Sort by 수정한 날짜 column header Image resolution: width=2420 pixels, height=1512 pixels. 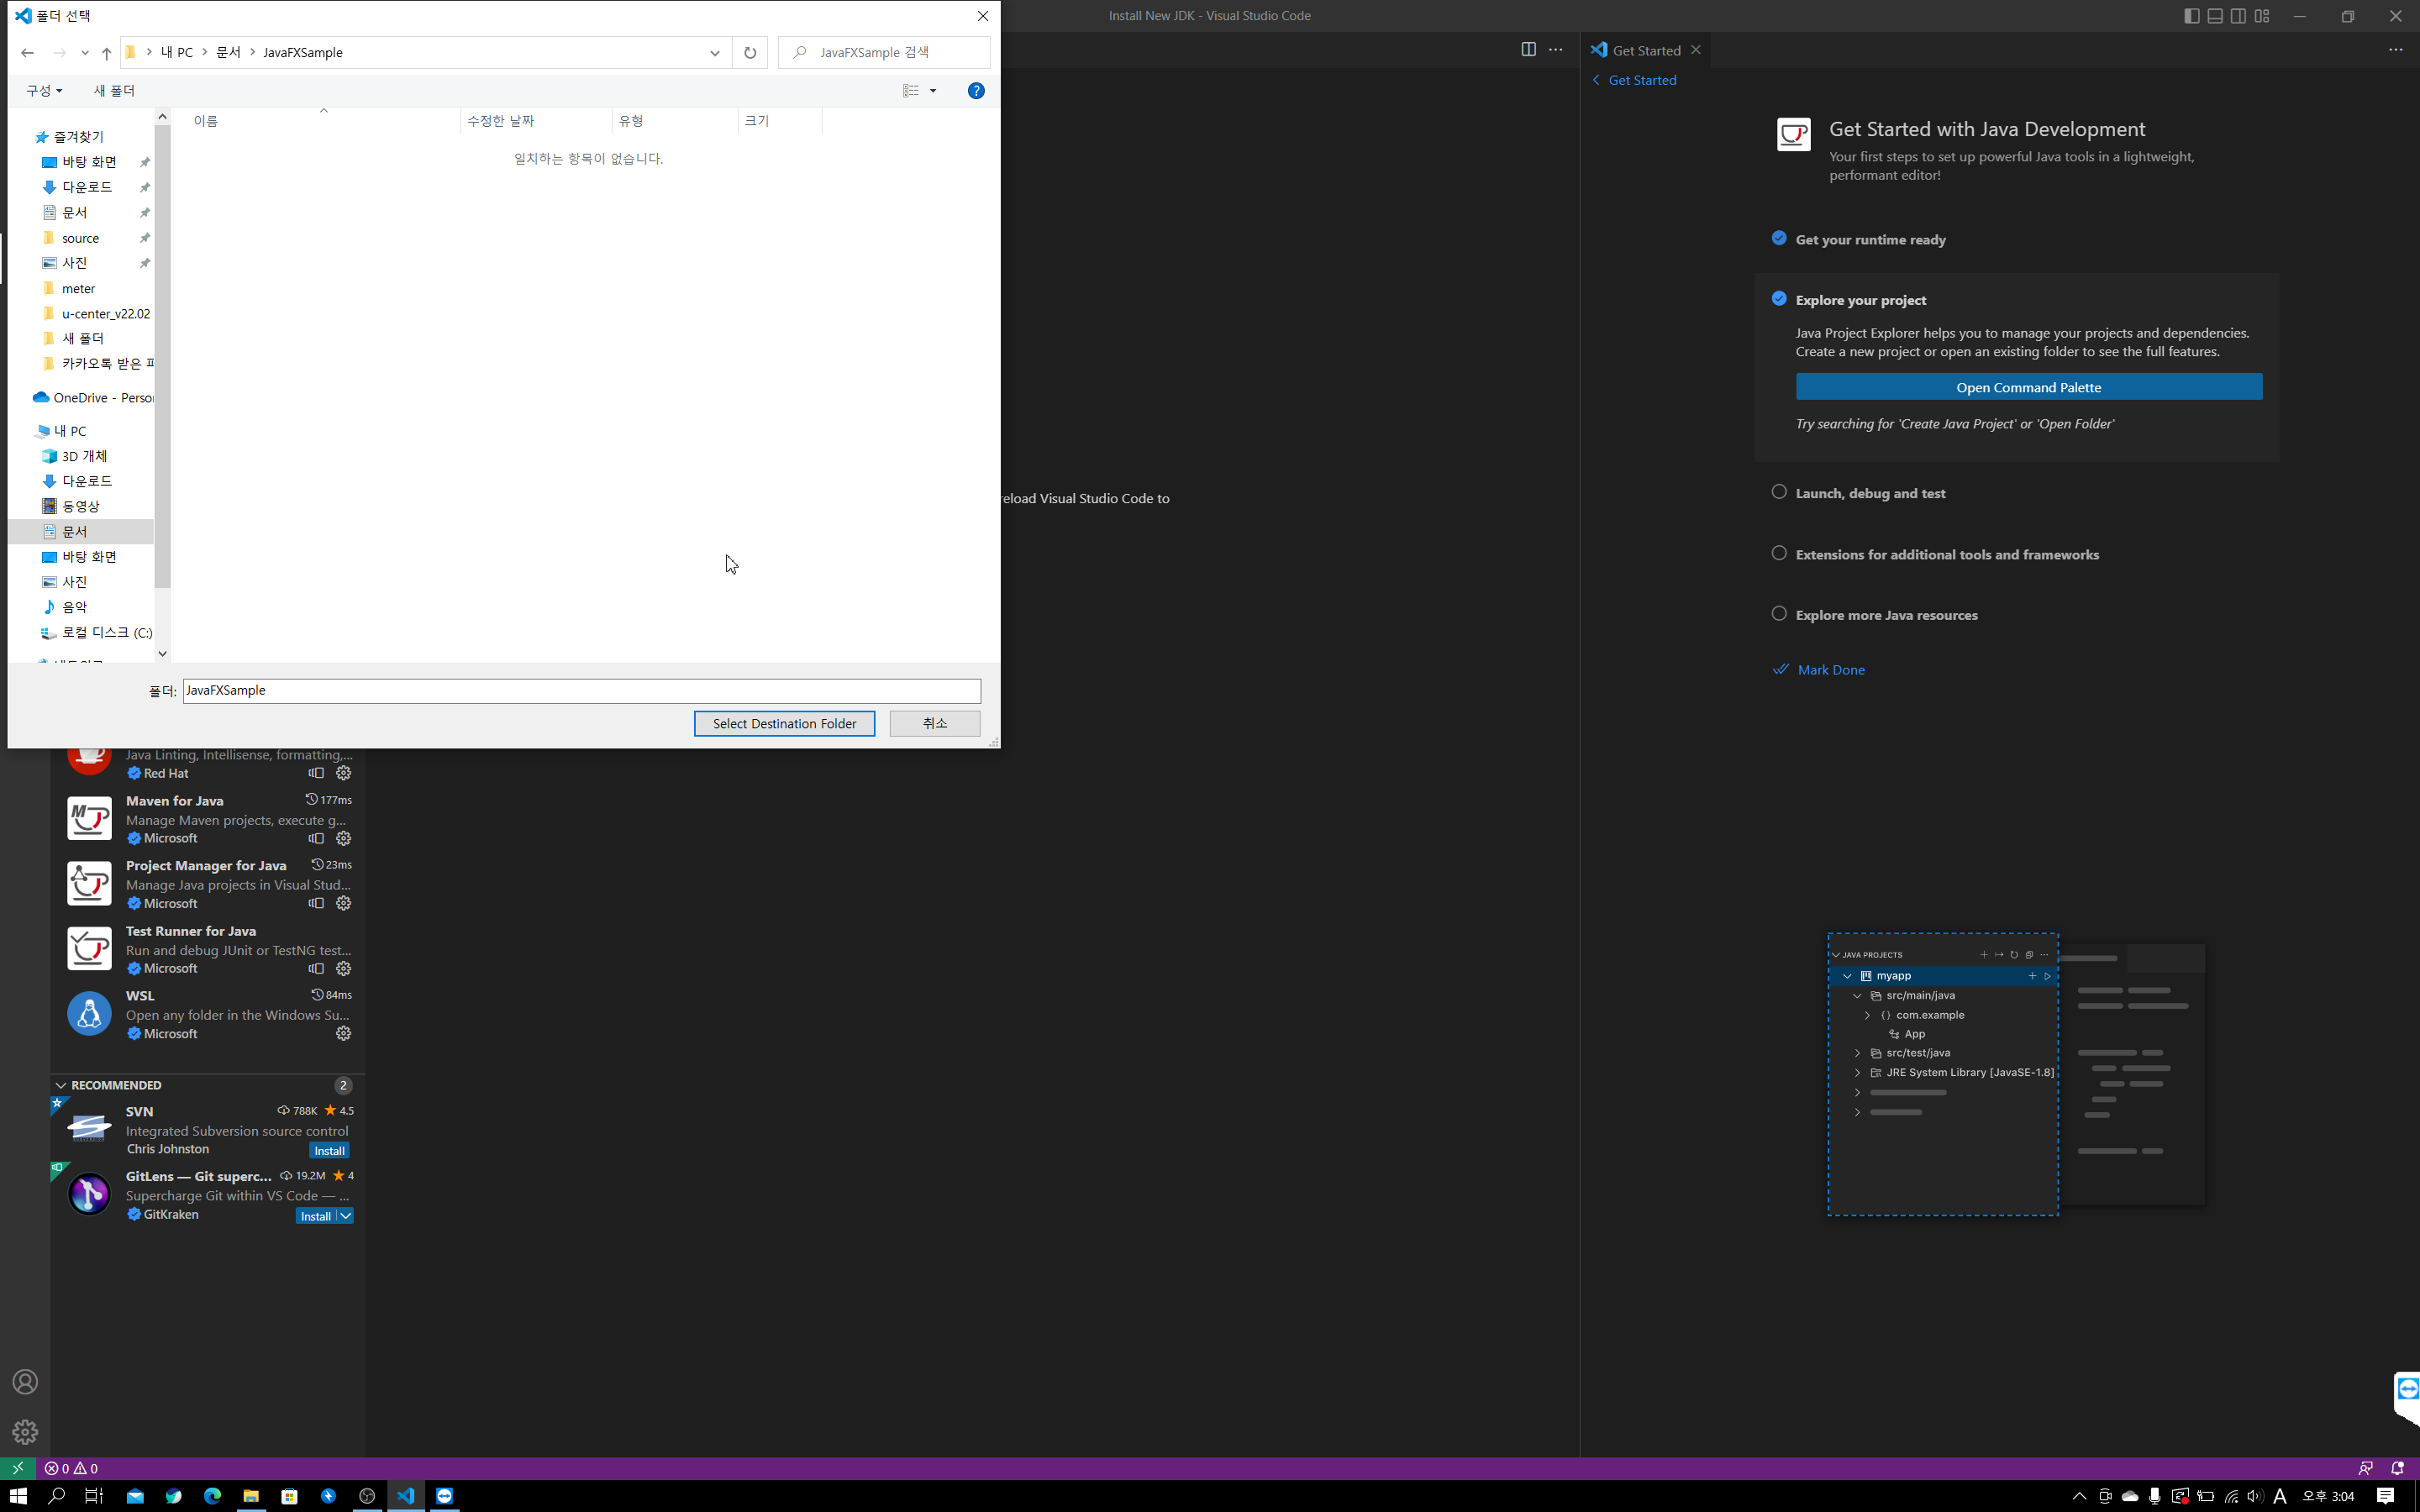(536, 120)
